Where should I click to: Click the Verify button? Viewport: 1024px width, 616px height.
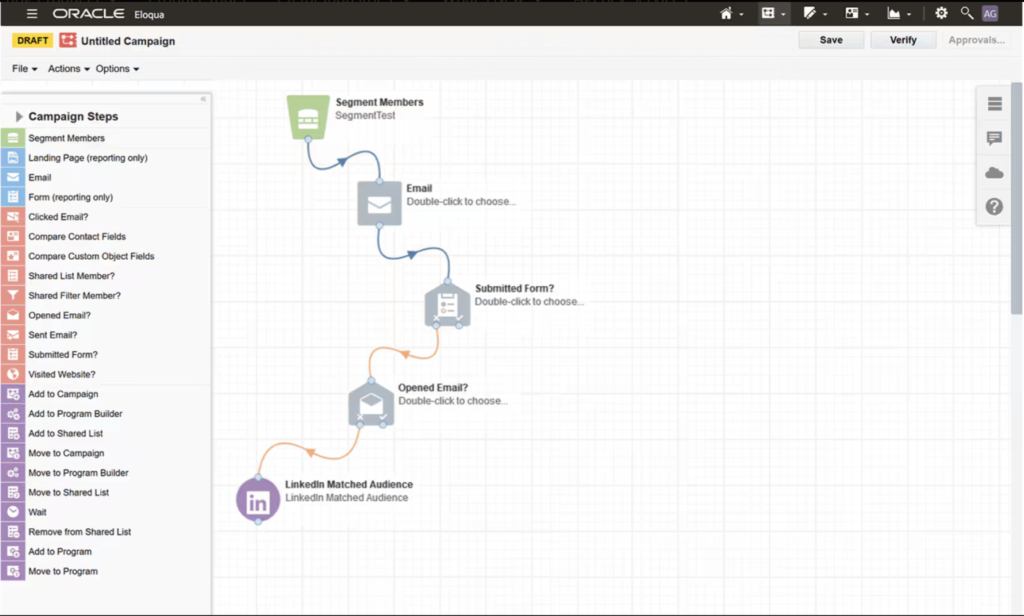(903, 40)
